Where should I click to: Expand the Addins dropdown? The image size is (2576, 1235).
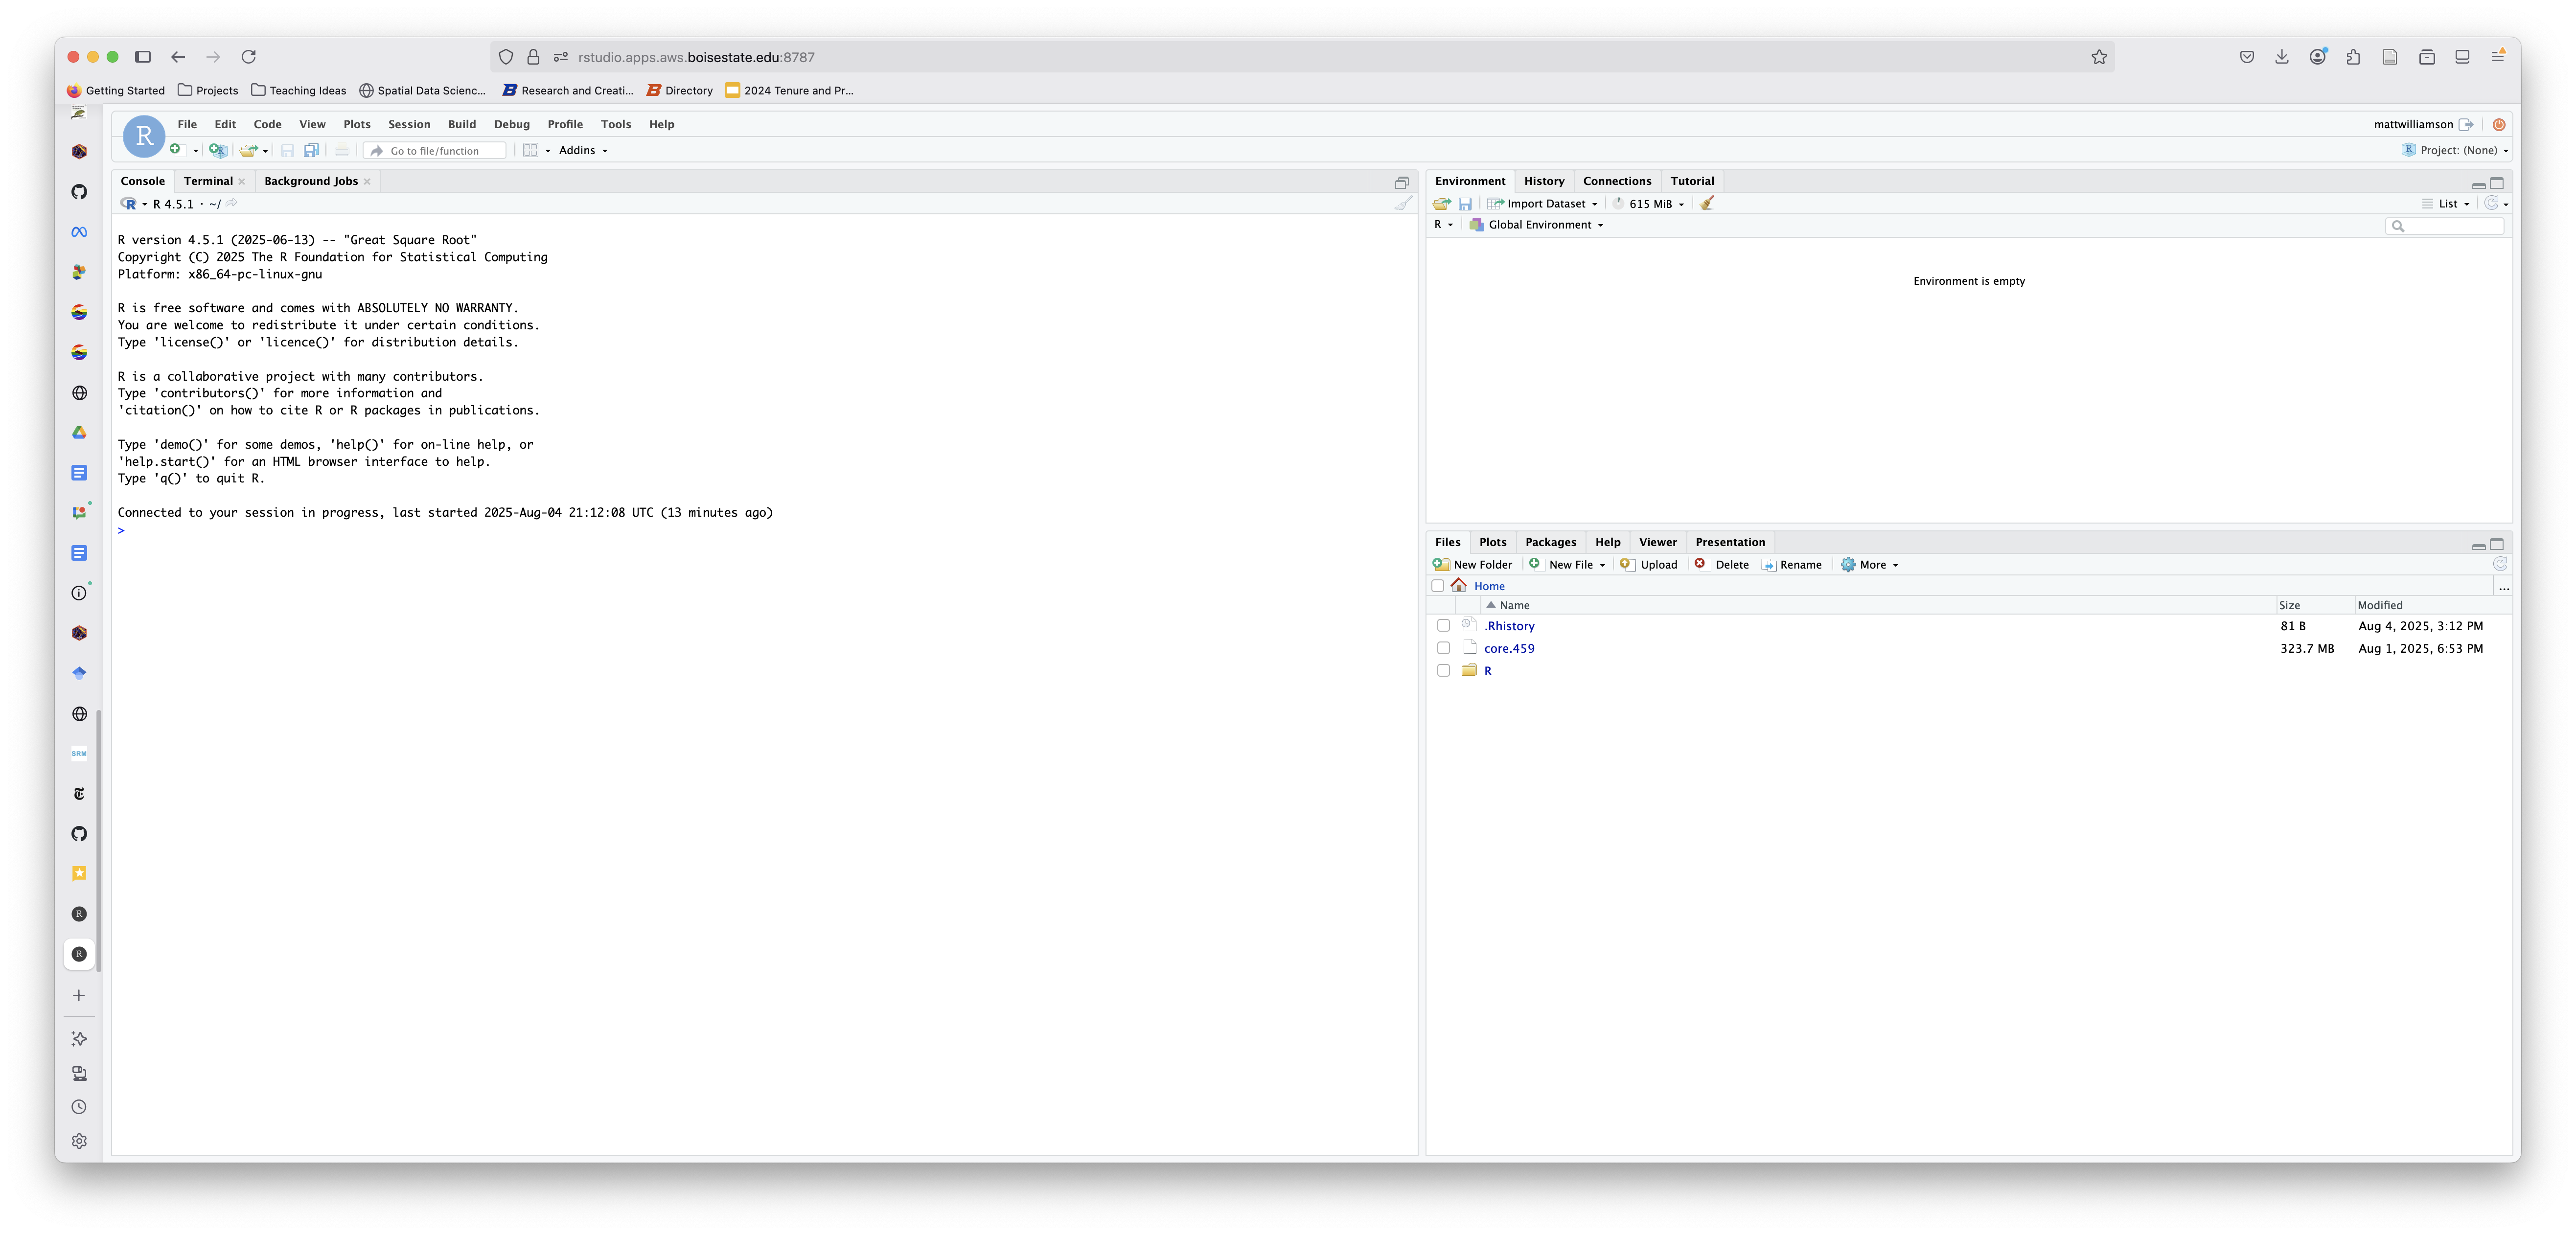(583, 150)
